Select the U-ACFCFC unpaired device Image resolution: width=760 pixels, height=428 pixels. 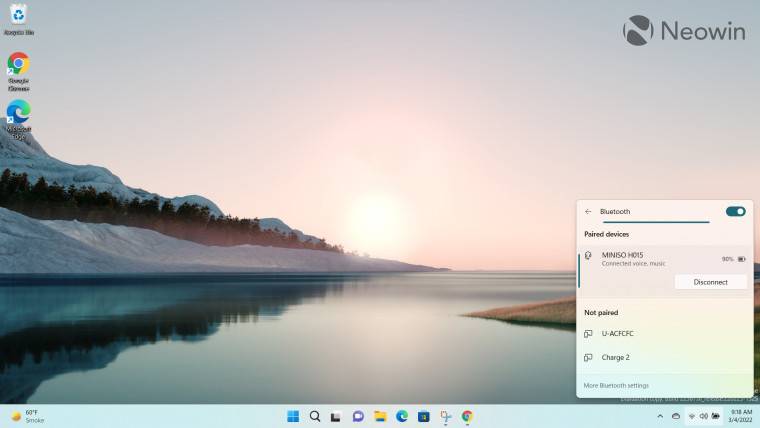point(617,333)
